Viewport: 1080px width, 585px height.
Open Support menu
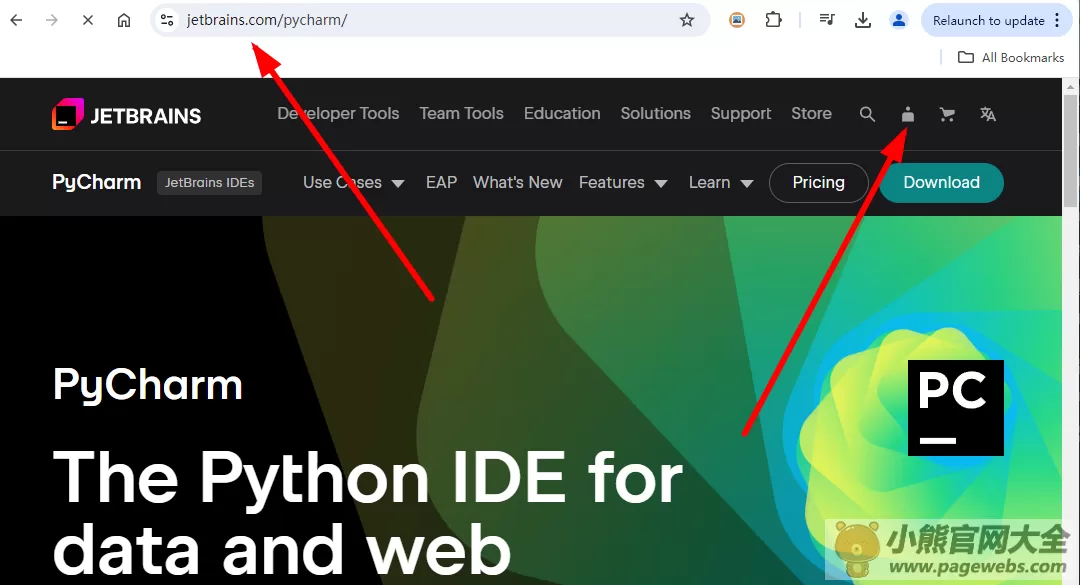point(741,114)
